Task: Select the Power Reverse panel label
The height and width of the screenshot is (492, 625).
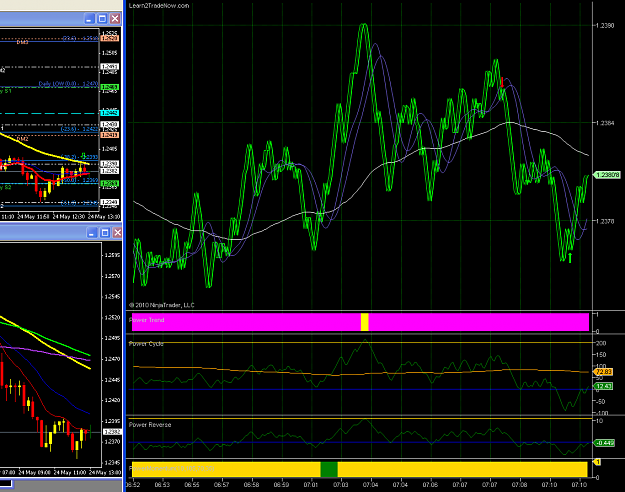Action: tap(150, 425)
